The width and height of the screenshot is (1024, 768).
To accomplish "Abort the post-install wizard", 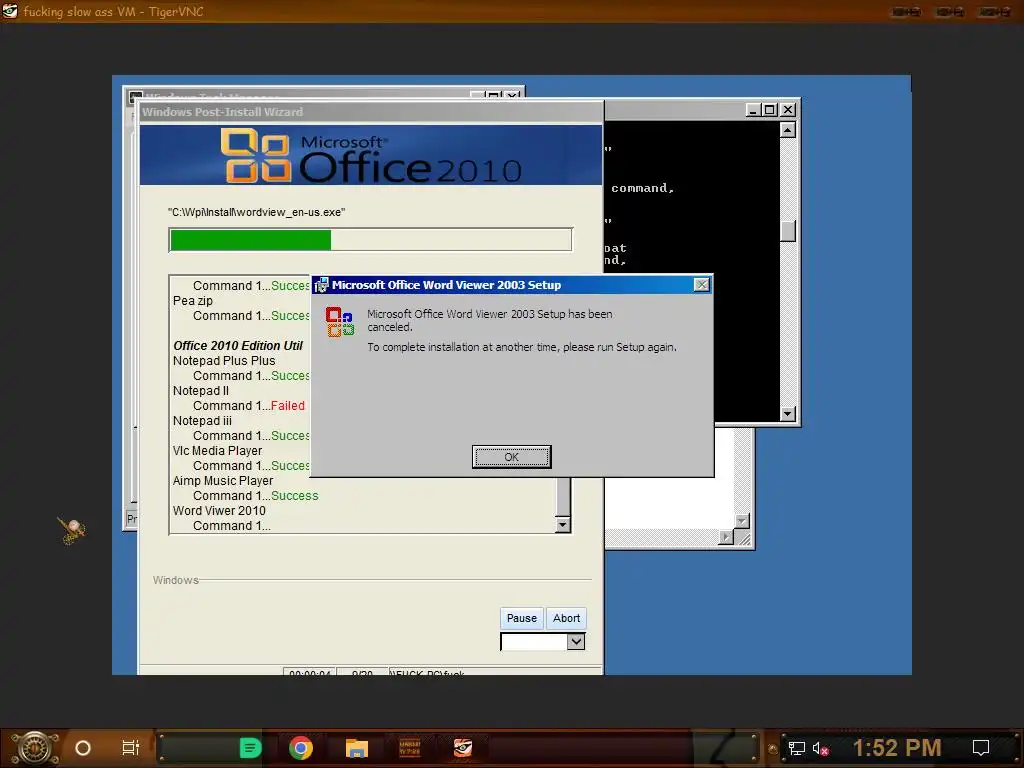I will click(x=566, y=618).
